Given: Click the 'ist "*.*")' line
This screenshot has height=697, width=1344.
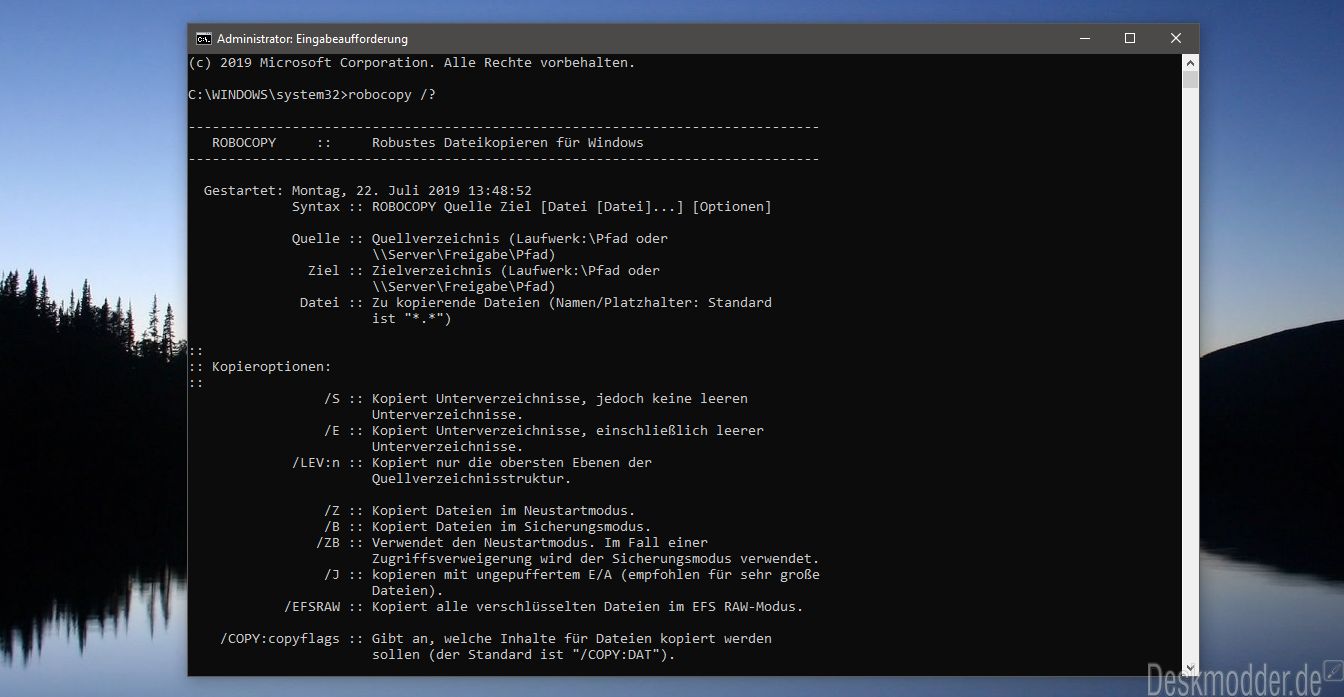Looking at the screenshot, I should (412, 319).
